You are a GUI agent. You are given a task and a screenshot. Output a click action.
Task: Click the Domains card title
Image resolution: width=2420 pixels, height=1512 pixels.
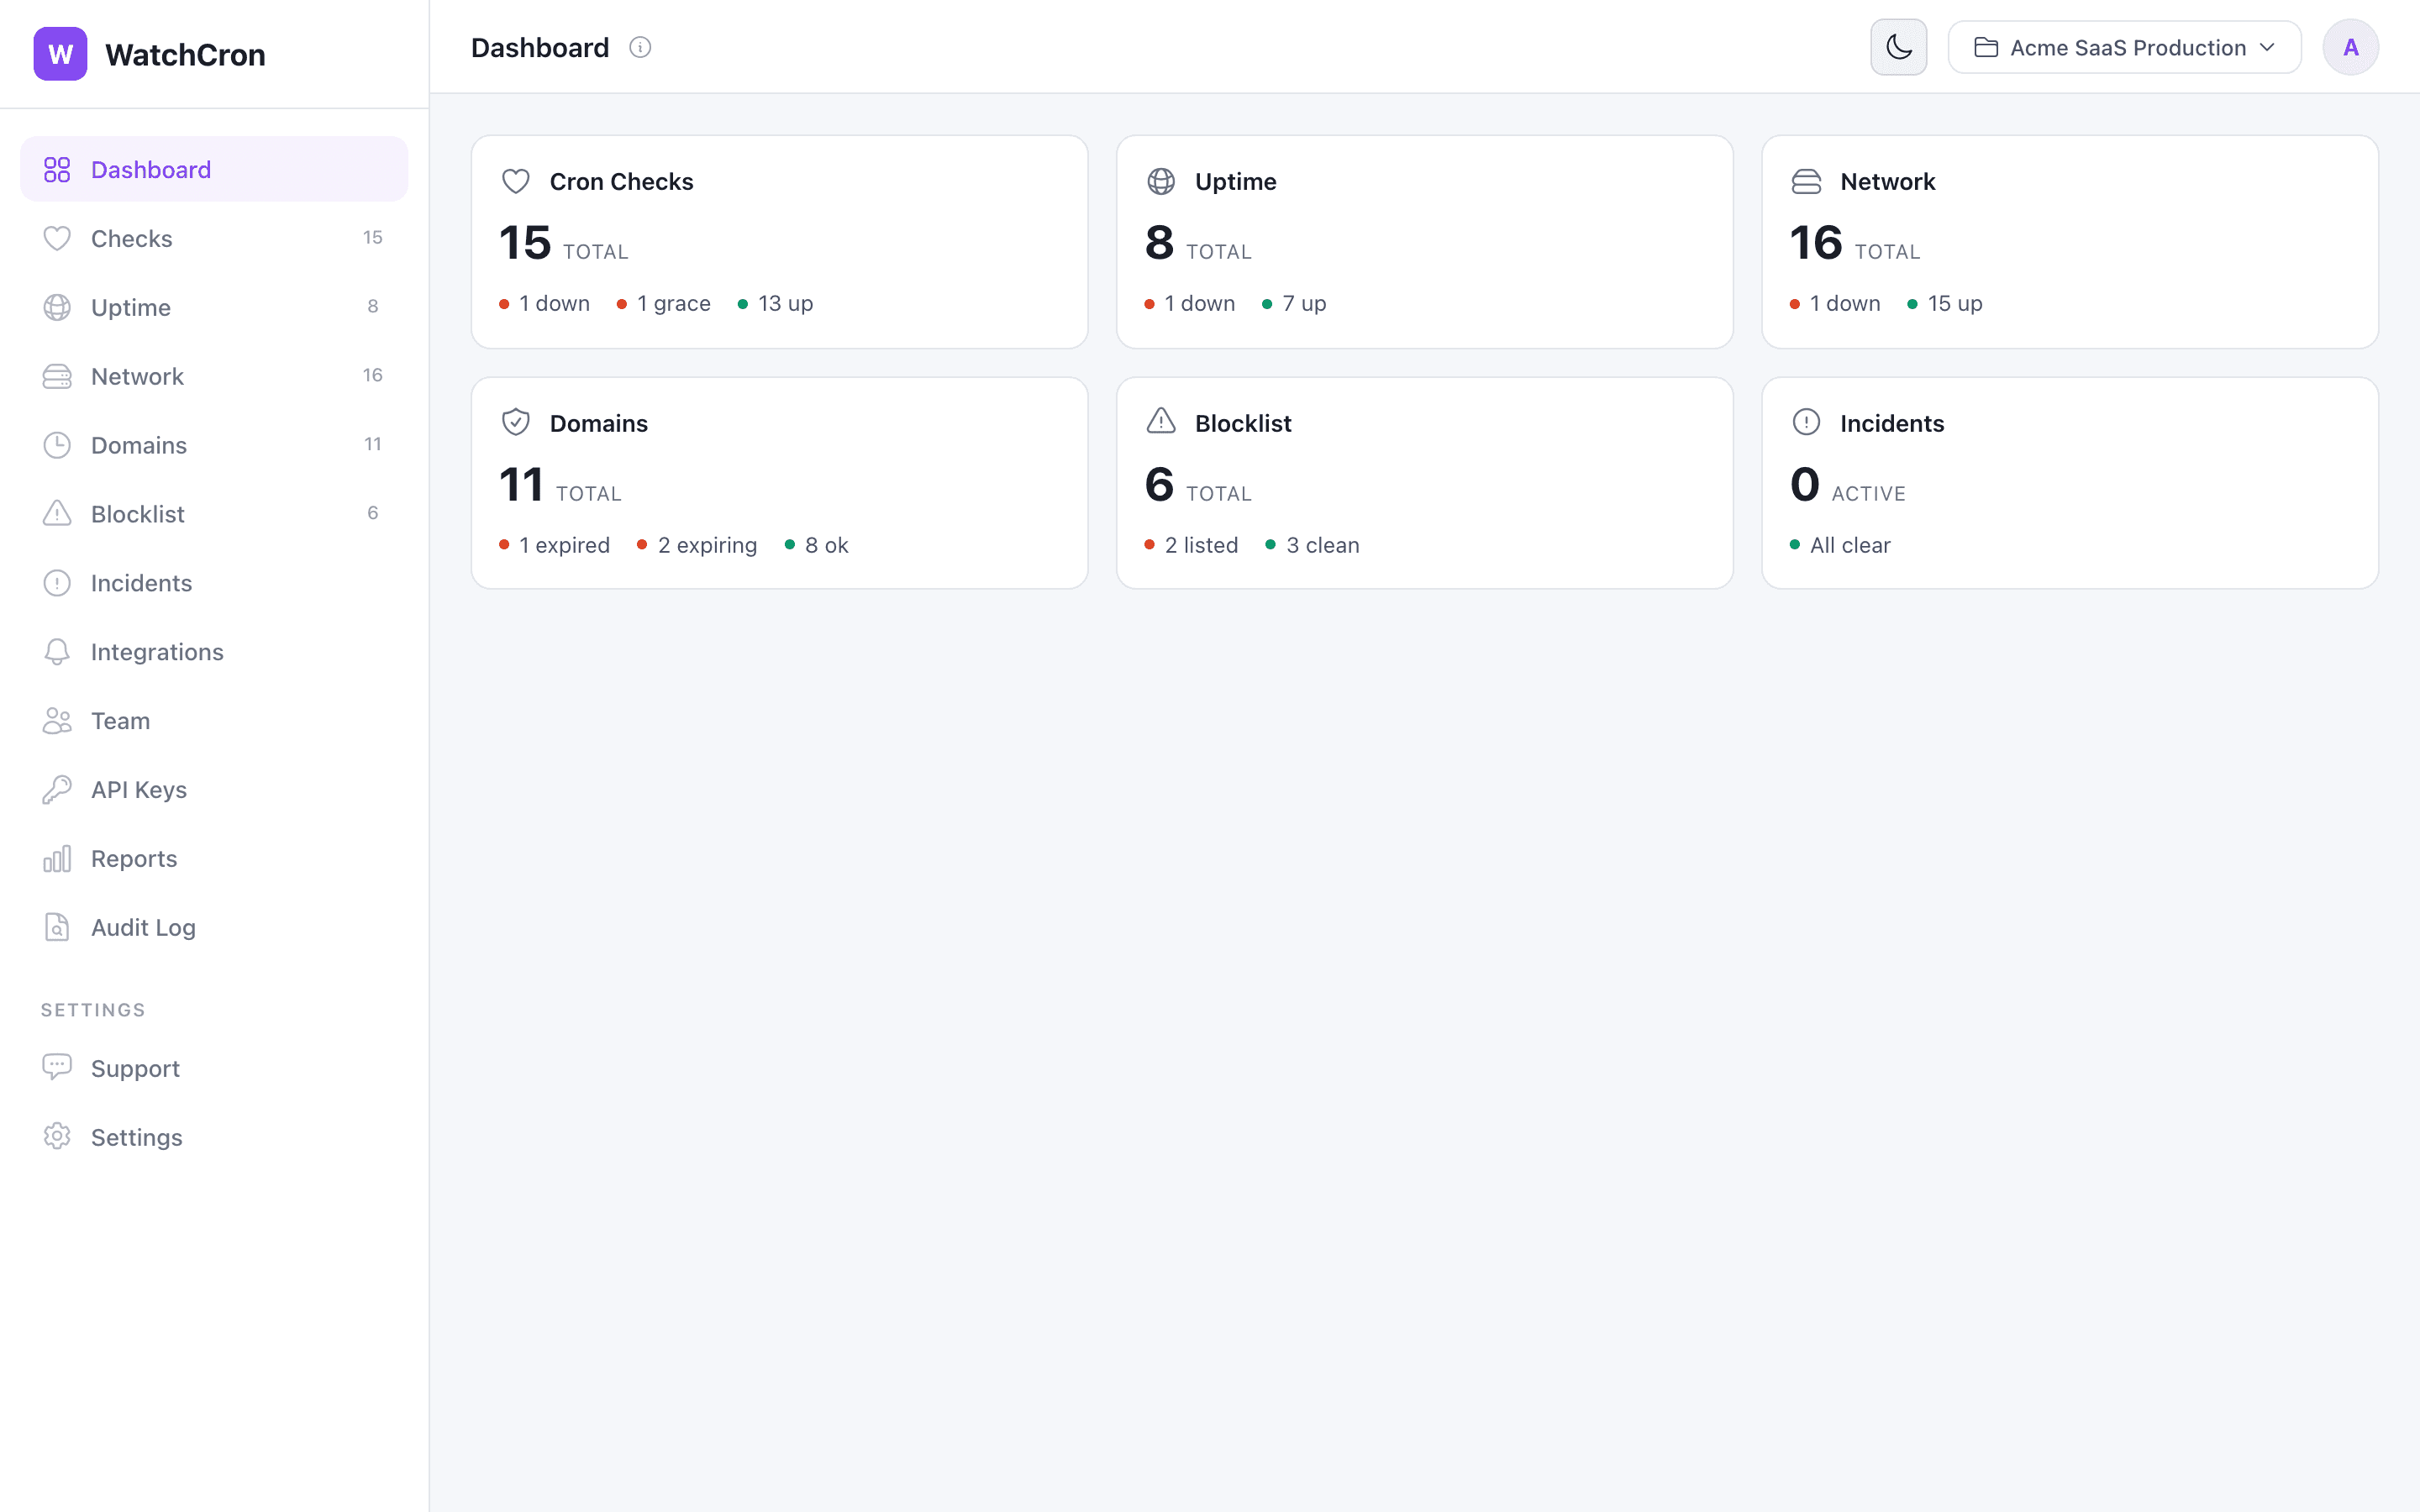[x=598, y=424]
